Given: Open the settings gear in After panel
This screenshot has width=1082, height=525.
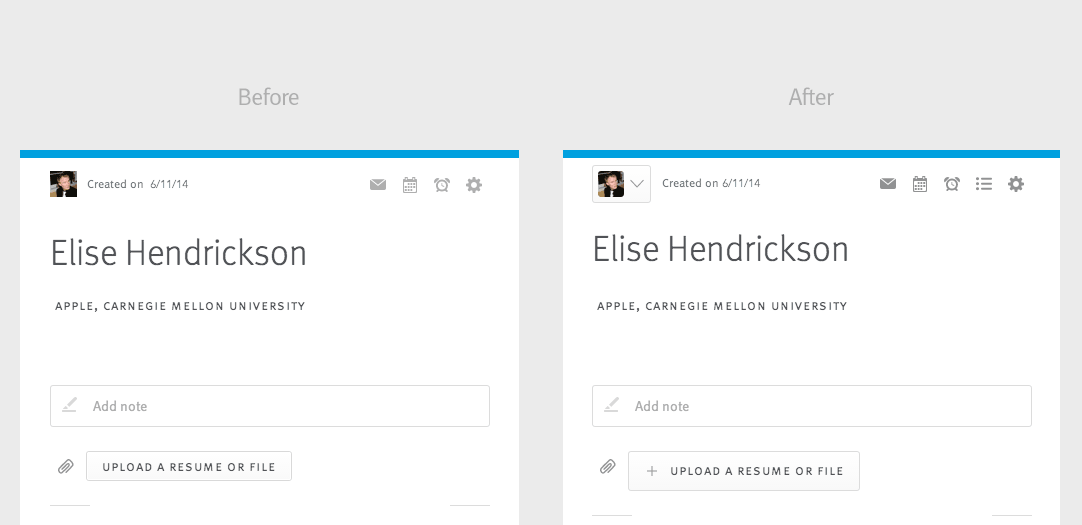Looking at the screenshot, I should pyautogui.click(x=1016, y=184).
